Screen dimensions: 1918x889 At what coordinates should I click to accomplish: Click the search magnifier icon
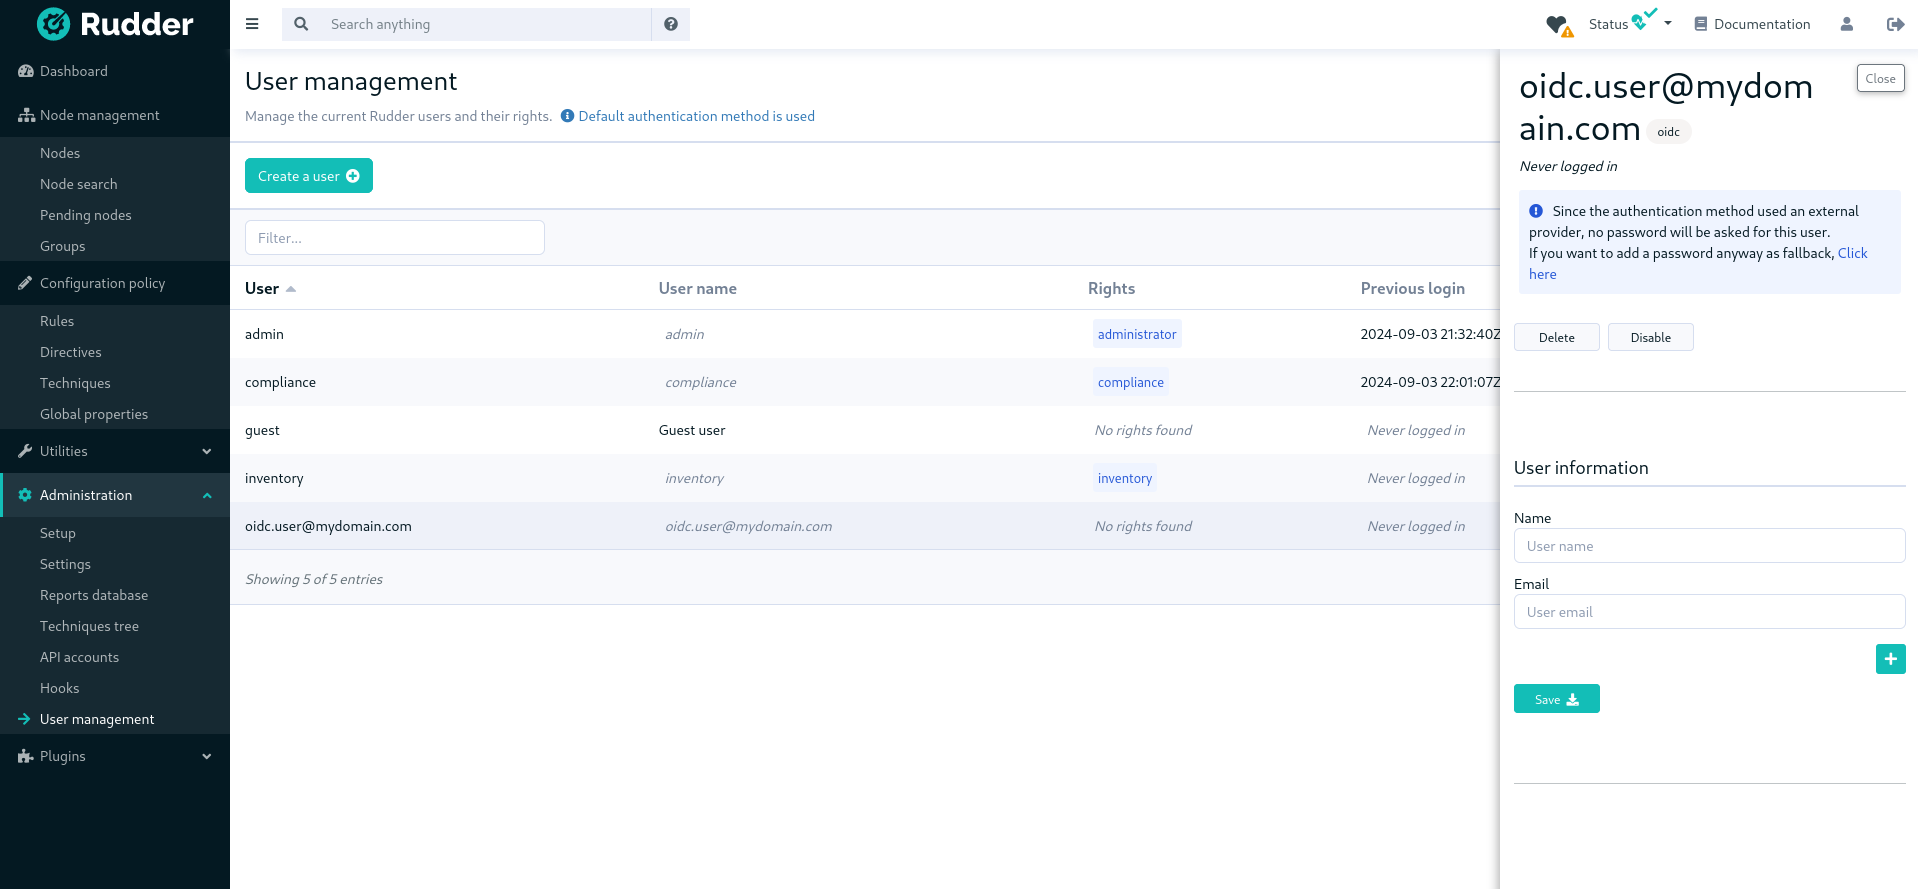(x=301, y=24)
